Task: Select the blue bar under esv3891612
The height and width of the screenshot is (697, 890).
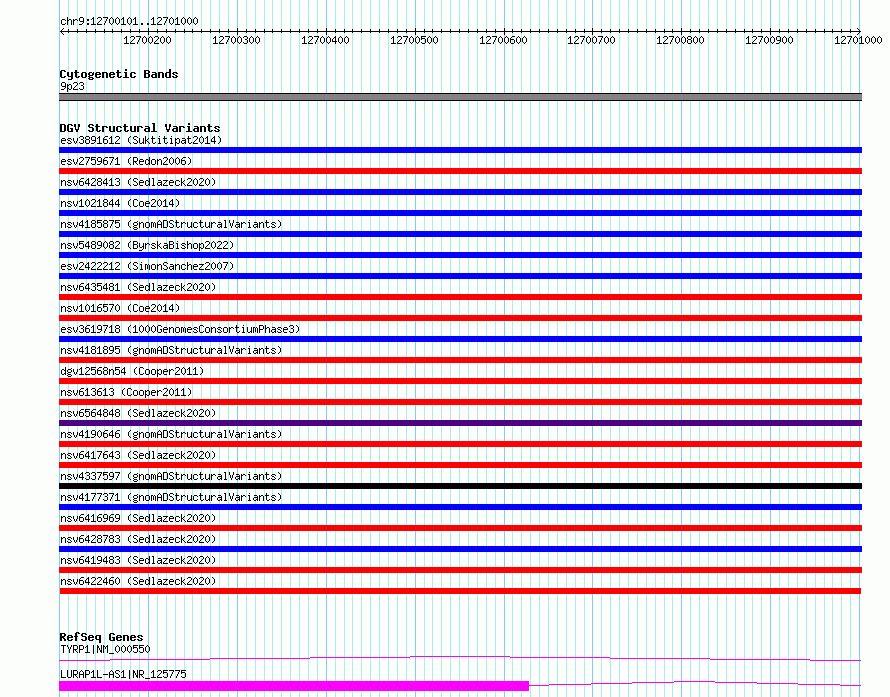Action: [460, 150]
